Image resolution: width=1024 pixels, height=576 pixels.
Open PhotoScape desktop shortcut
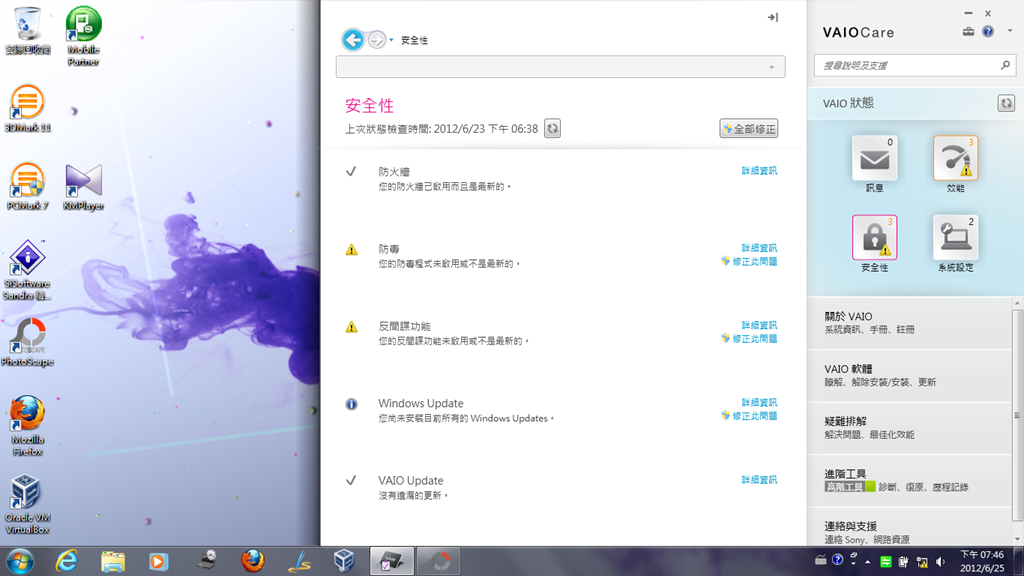coord(27,342)
